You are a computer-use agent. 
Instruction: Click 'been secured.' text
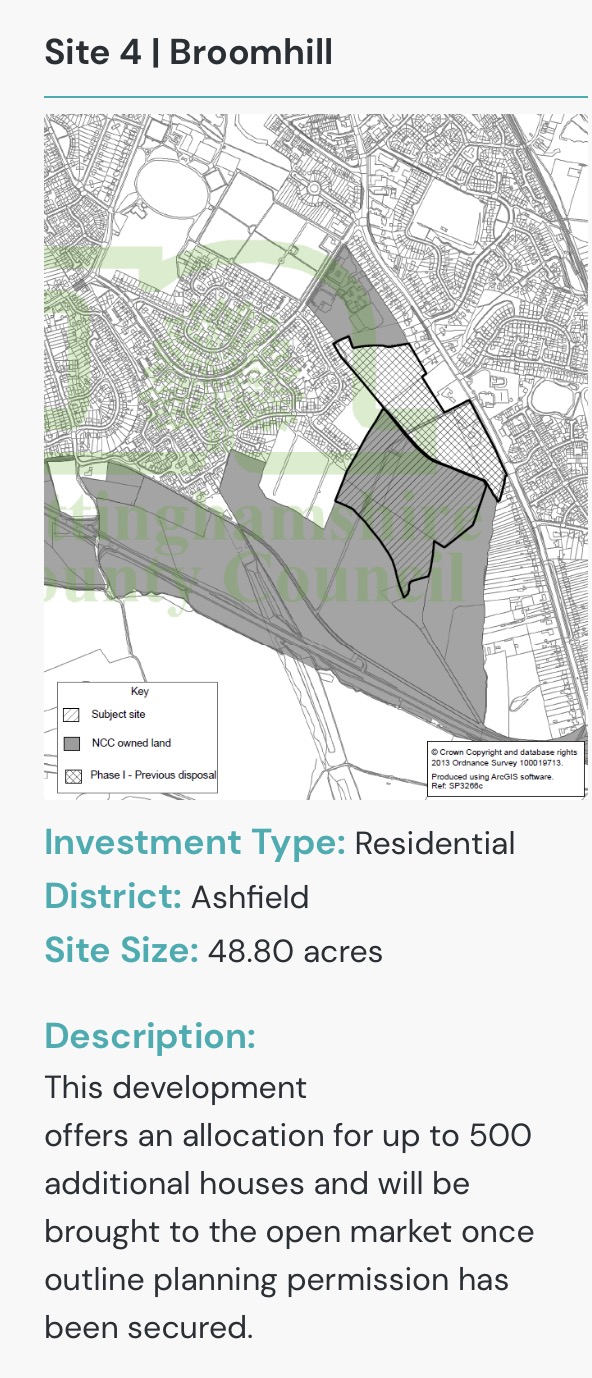(149, 1328)
